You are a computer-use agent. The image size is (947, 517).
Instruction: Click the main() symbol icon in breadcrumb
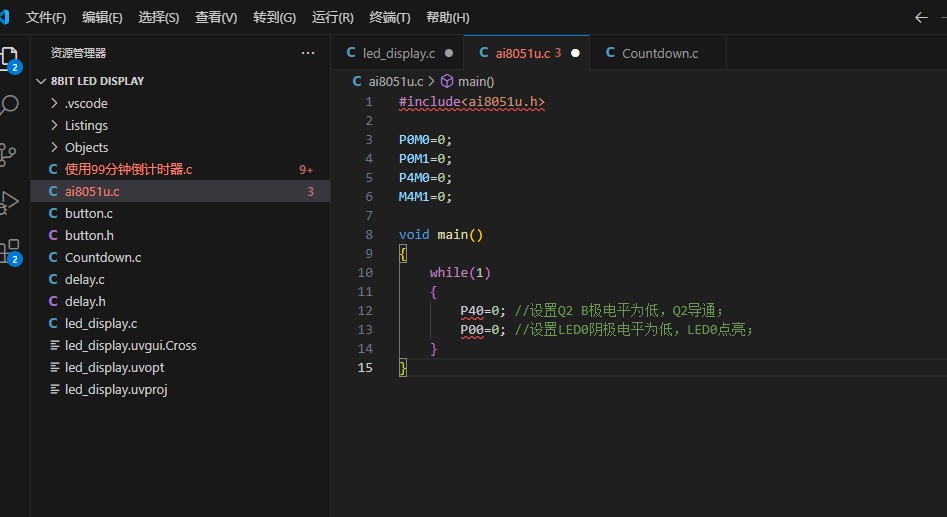pyautogui.click(x=447, y=81)
